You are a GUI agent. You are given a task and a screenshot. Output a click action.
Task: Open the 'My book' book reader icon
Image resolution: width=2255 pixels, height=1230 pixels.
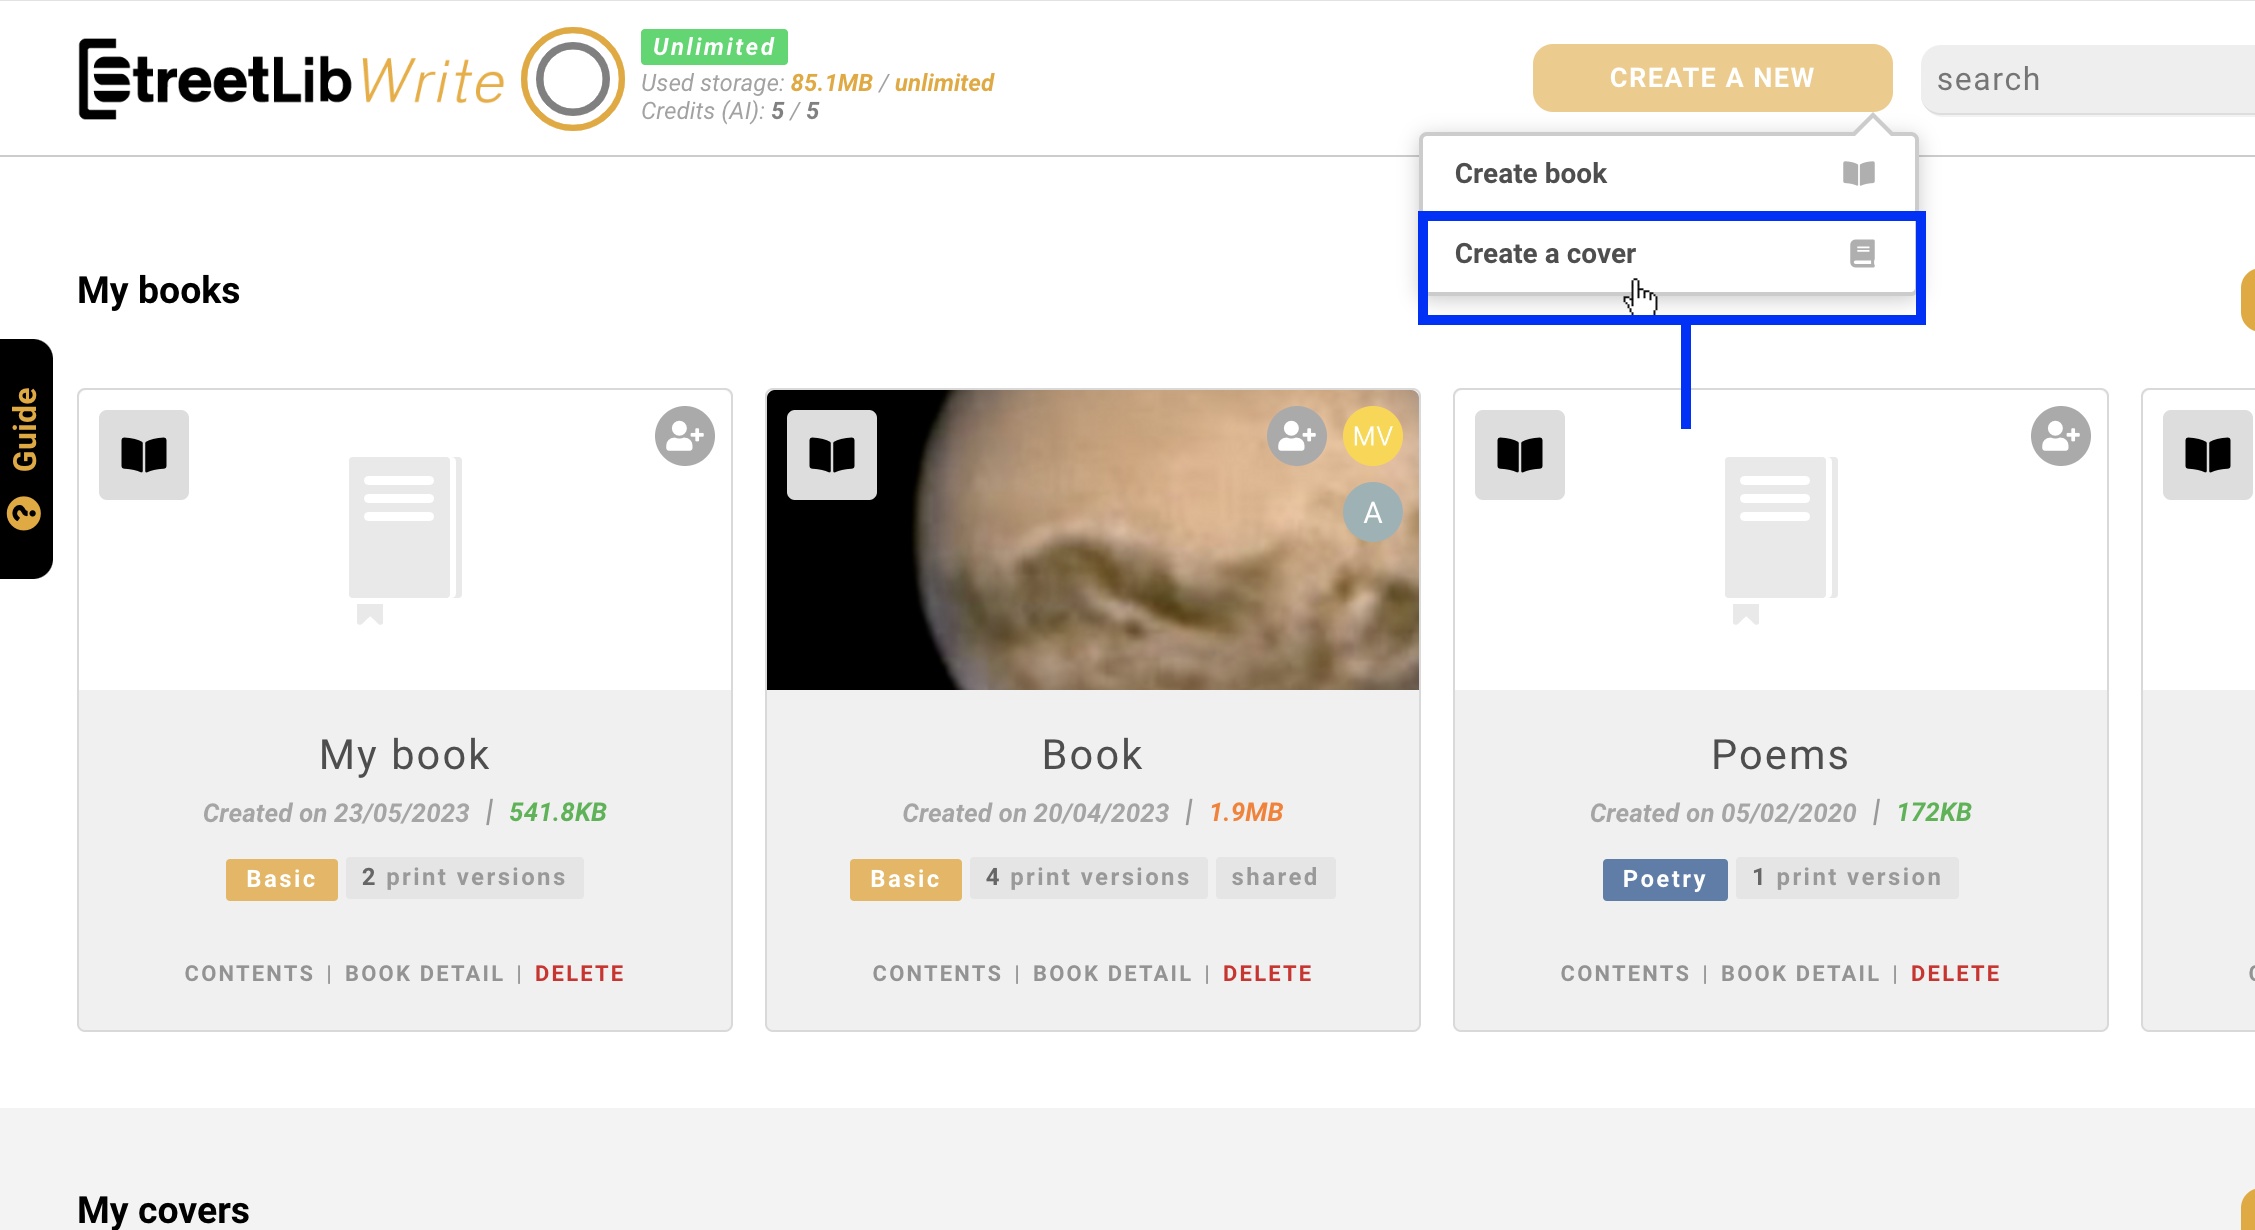tap(143, 454)
